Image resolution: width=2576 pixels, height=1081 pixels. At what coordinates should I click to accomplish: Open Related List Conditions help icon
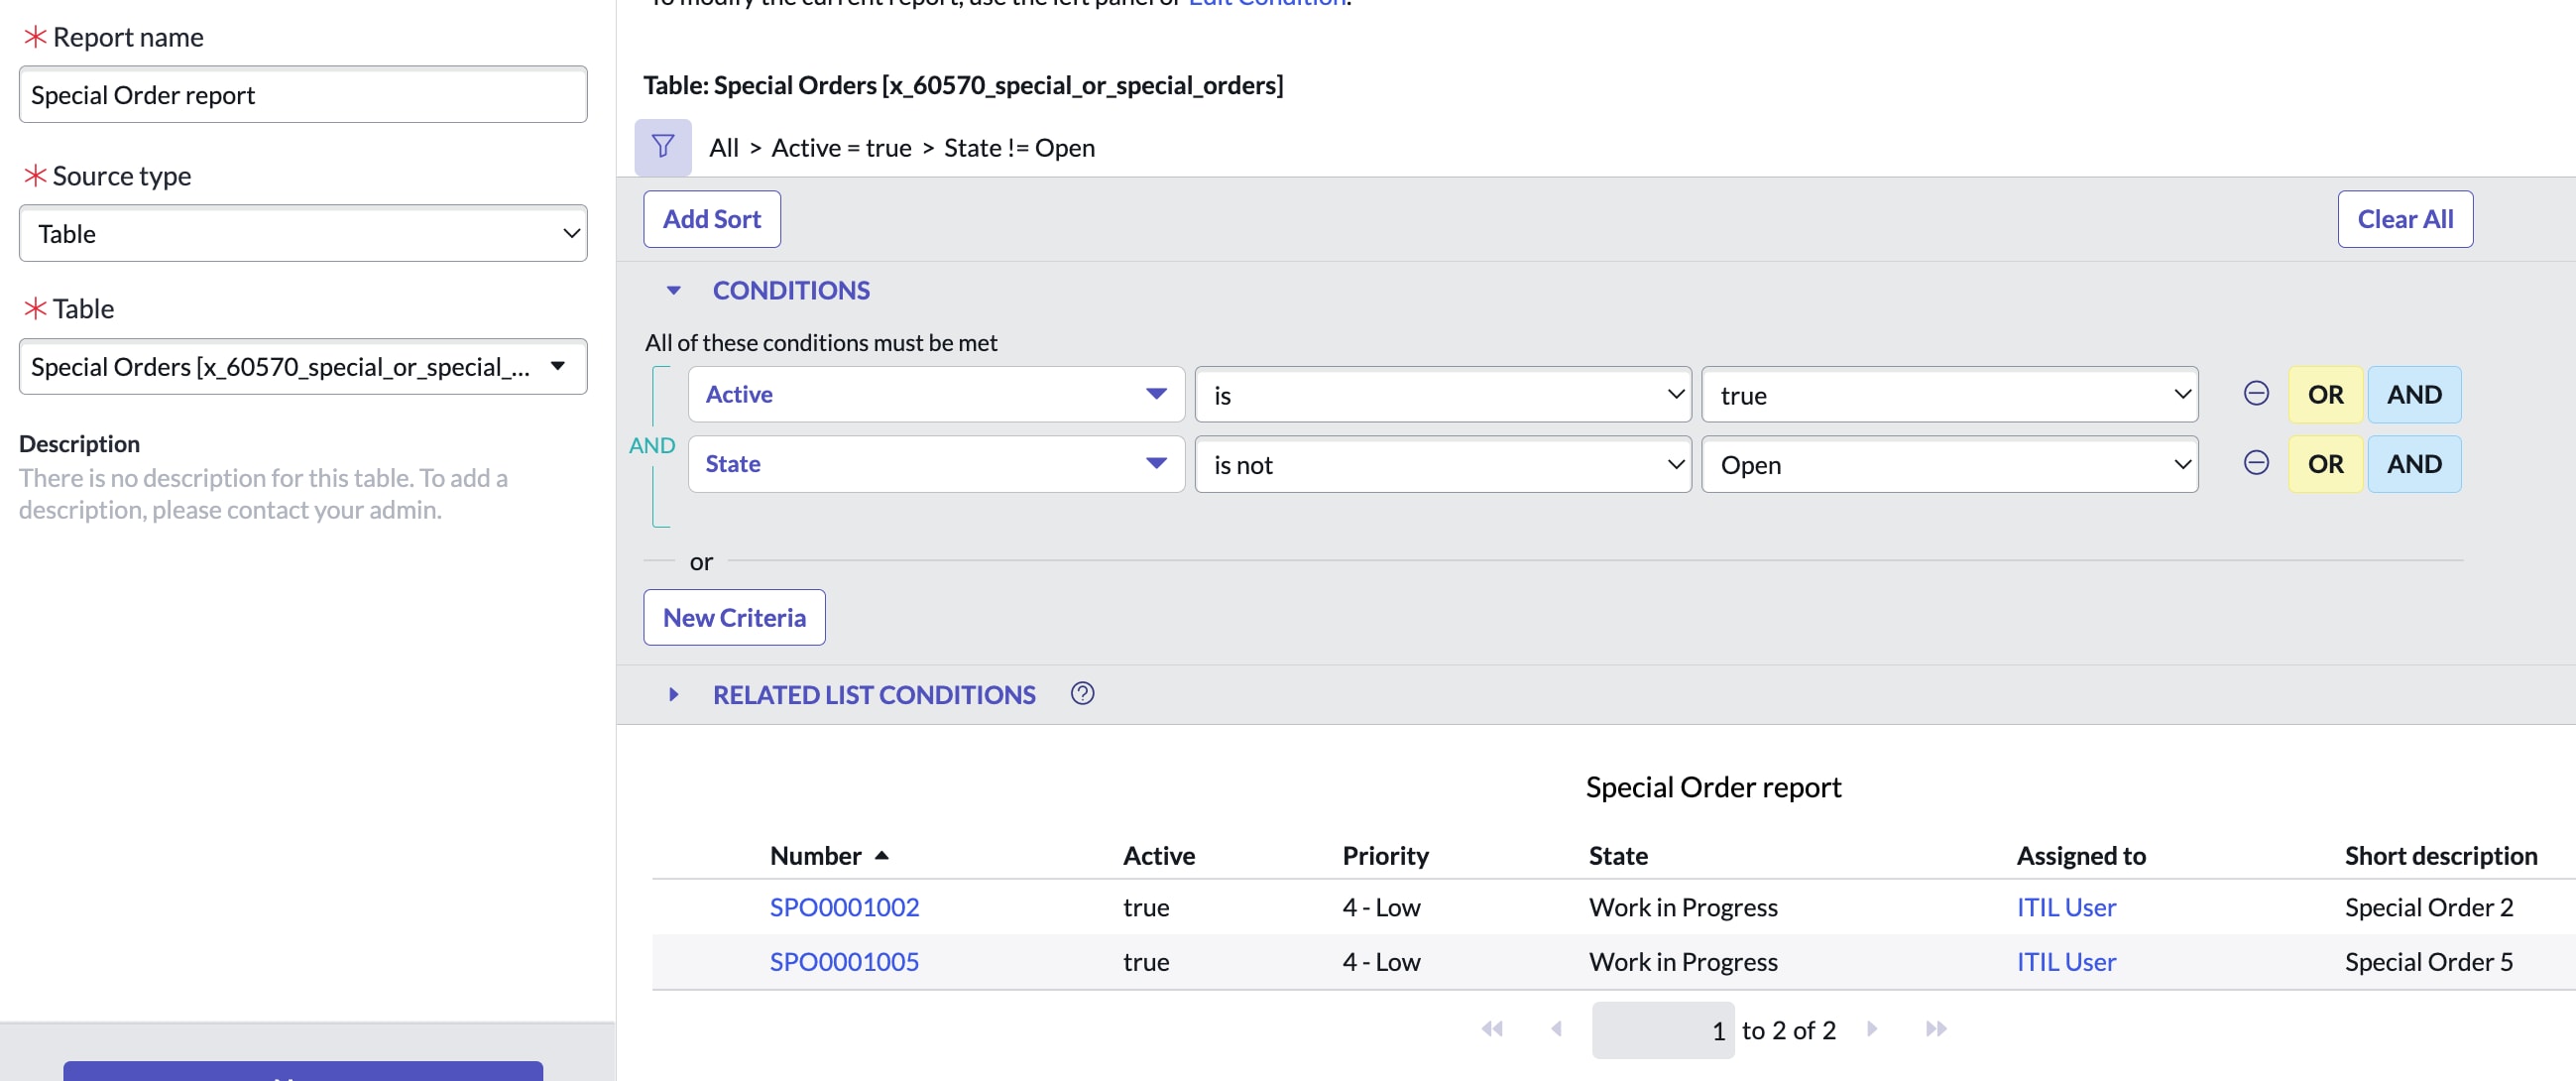pyautogui.click(x=1081, y=694)
